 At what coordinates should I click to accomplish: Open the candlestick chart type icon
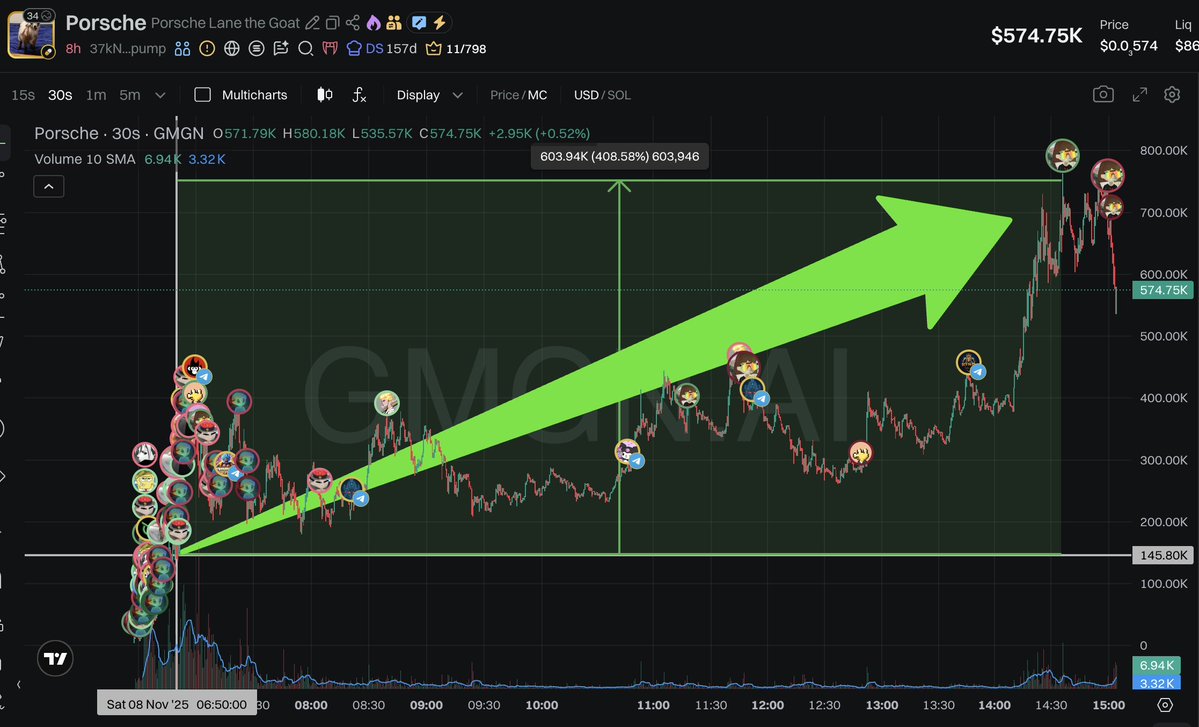point(325,95)
